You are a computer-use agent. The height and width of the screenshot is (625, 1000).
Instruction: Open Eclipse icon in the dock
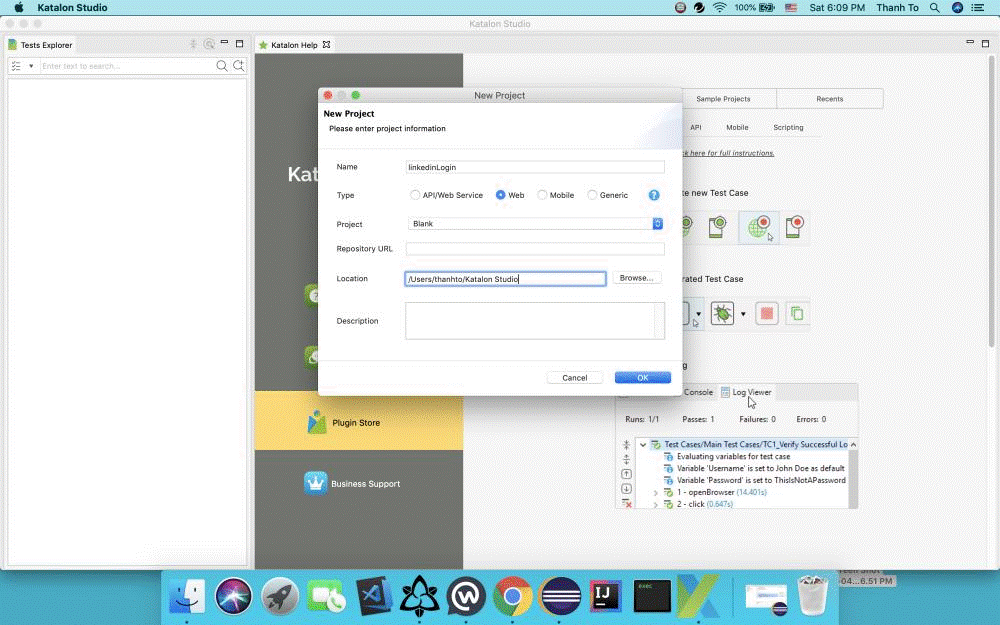point(559,596)
